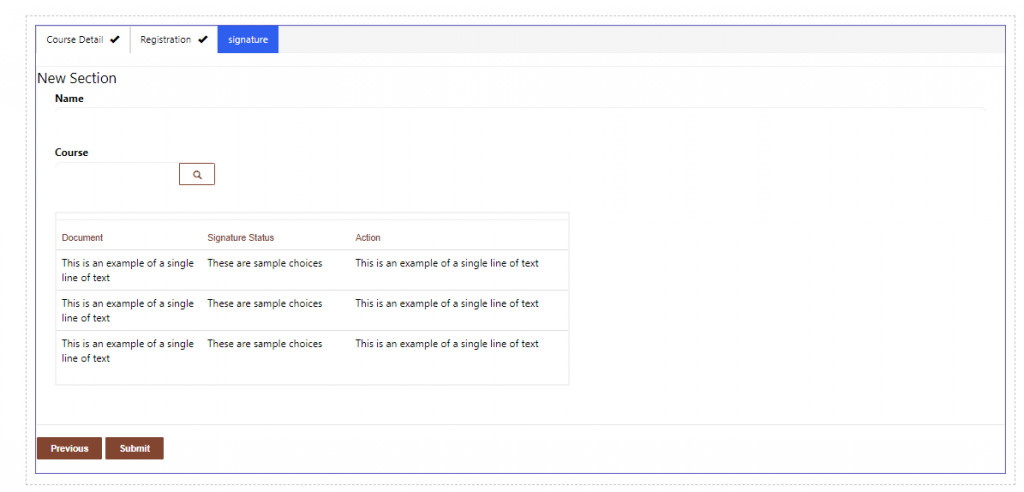Click first row Action cell text
The height and width of the screenshot is (492, 1024).
(447, 263)
